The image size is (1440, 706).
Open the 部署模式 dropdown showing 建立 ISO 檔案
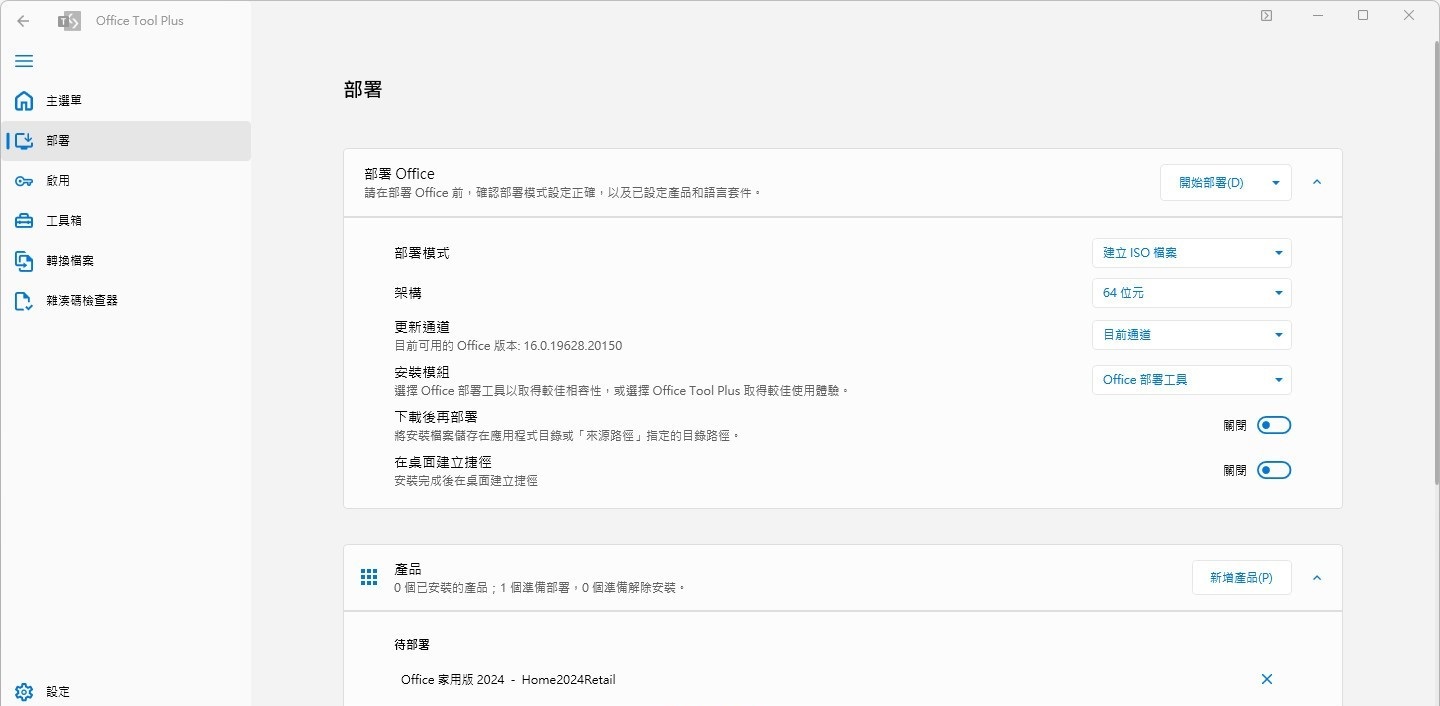point(1191,253)
